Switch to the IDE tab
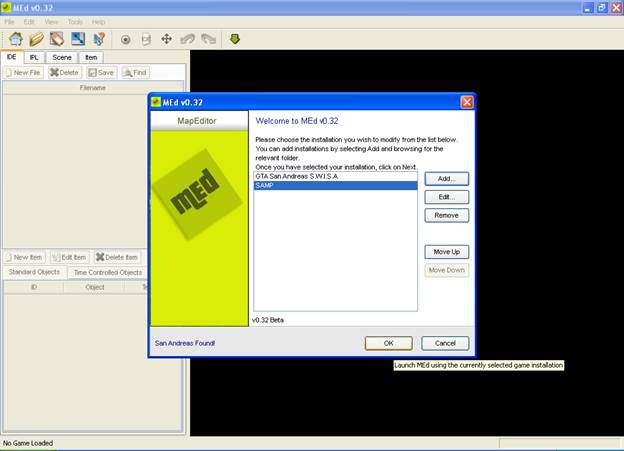The width and height of the screenshot is (624, 451). pos(12,57)
